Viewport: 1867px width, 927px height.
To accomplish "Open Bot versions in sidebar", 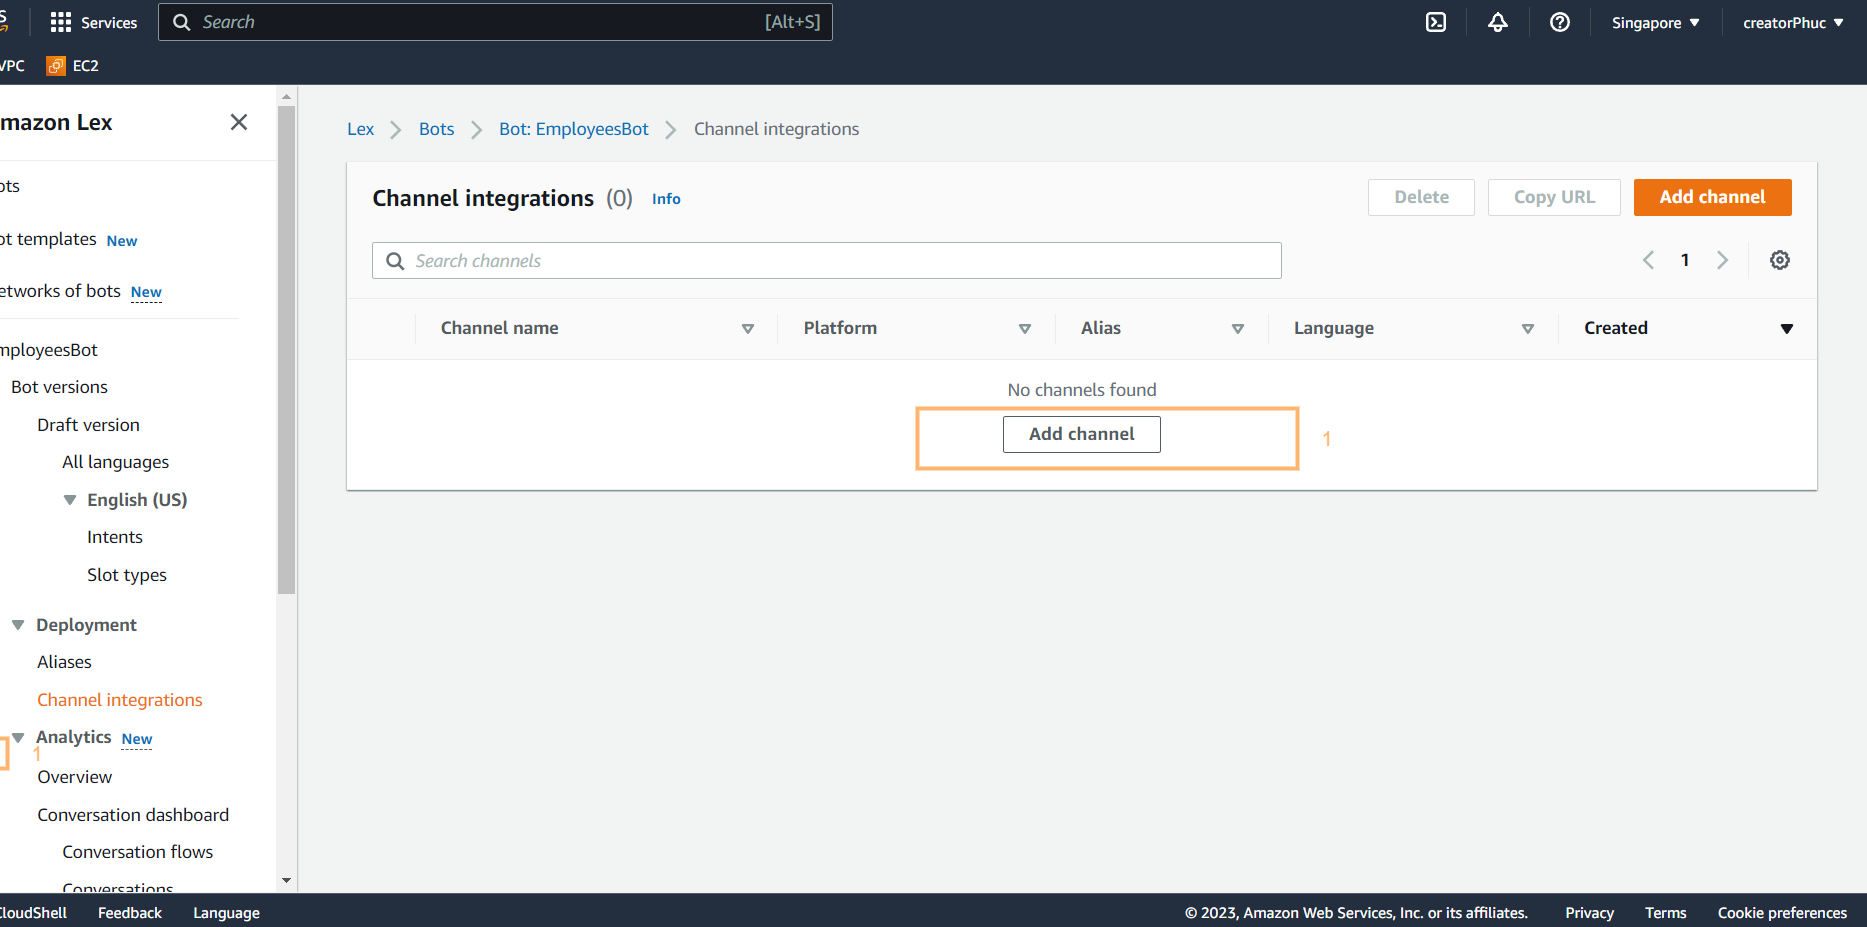I will point(59,387).
